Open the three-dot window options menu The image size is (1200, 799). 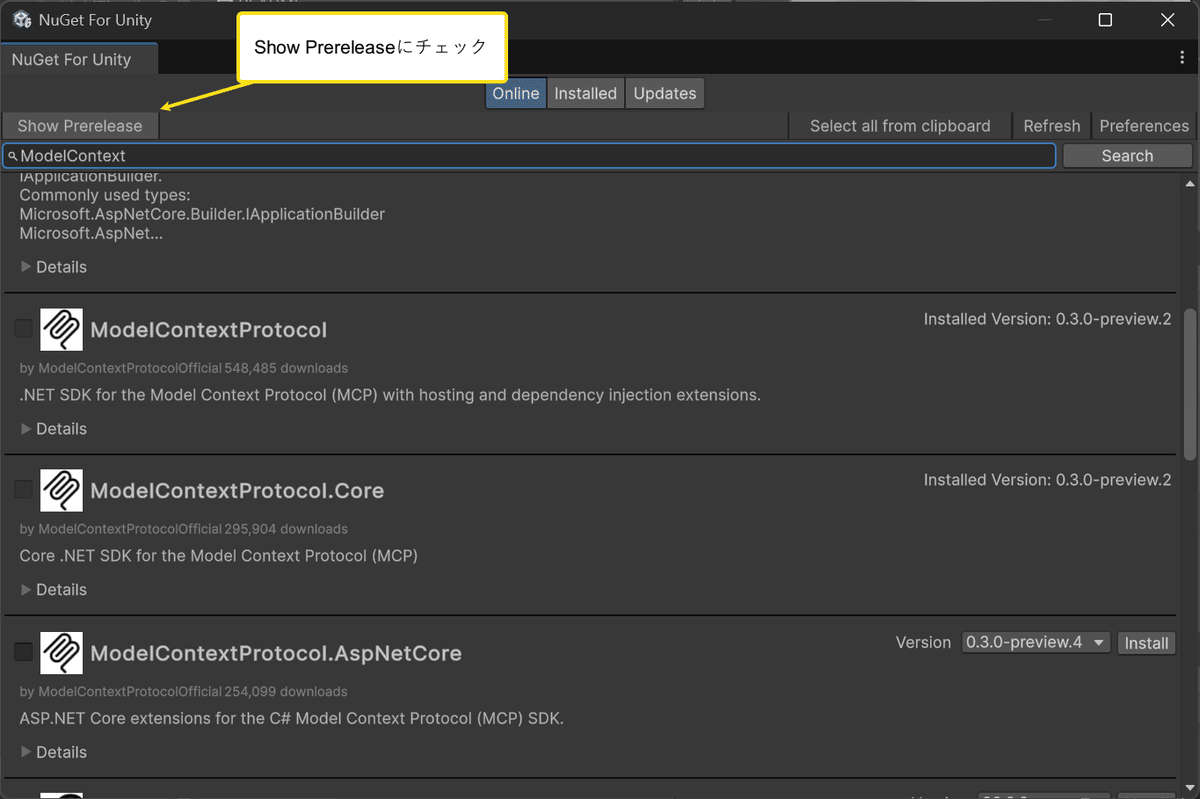coord(1183,58)
